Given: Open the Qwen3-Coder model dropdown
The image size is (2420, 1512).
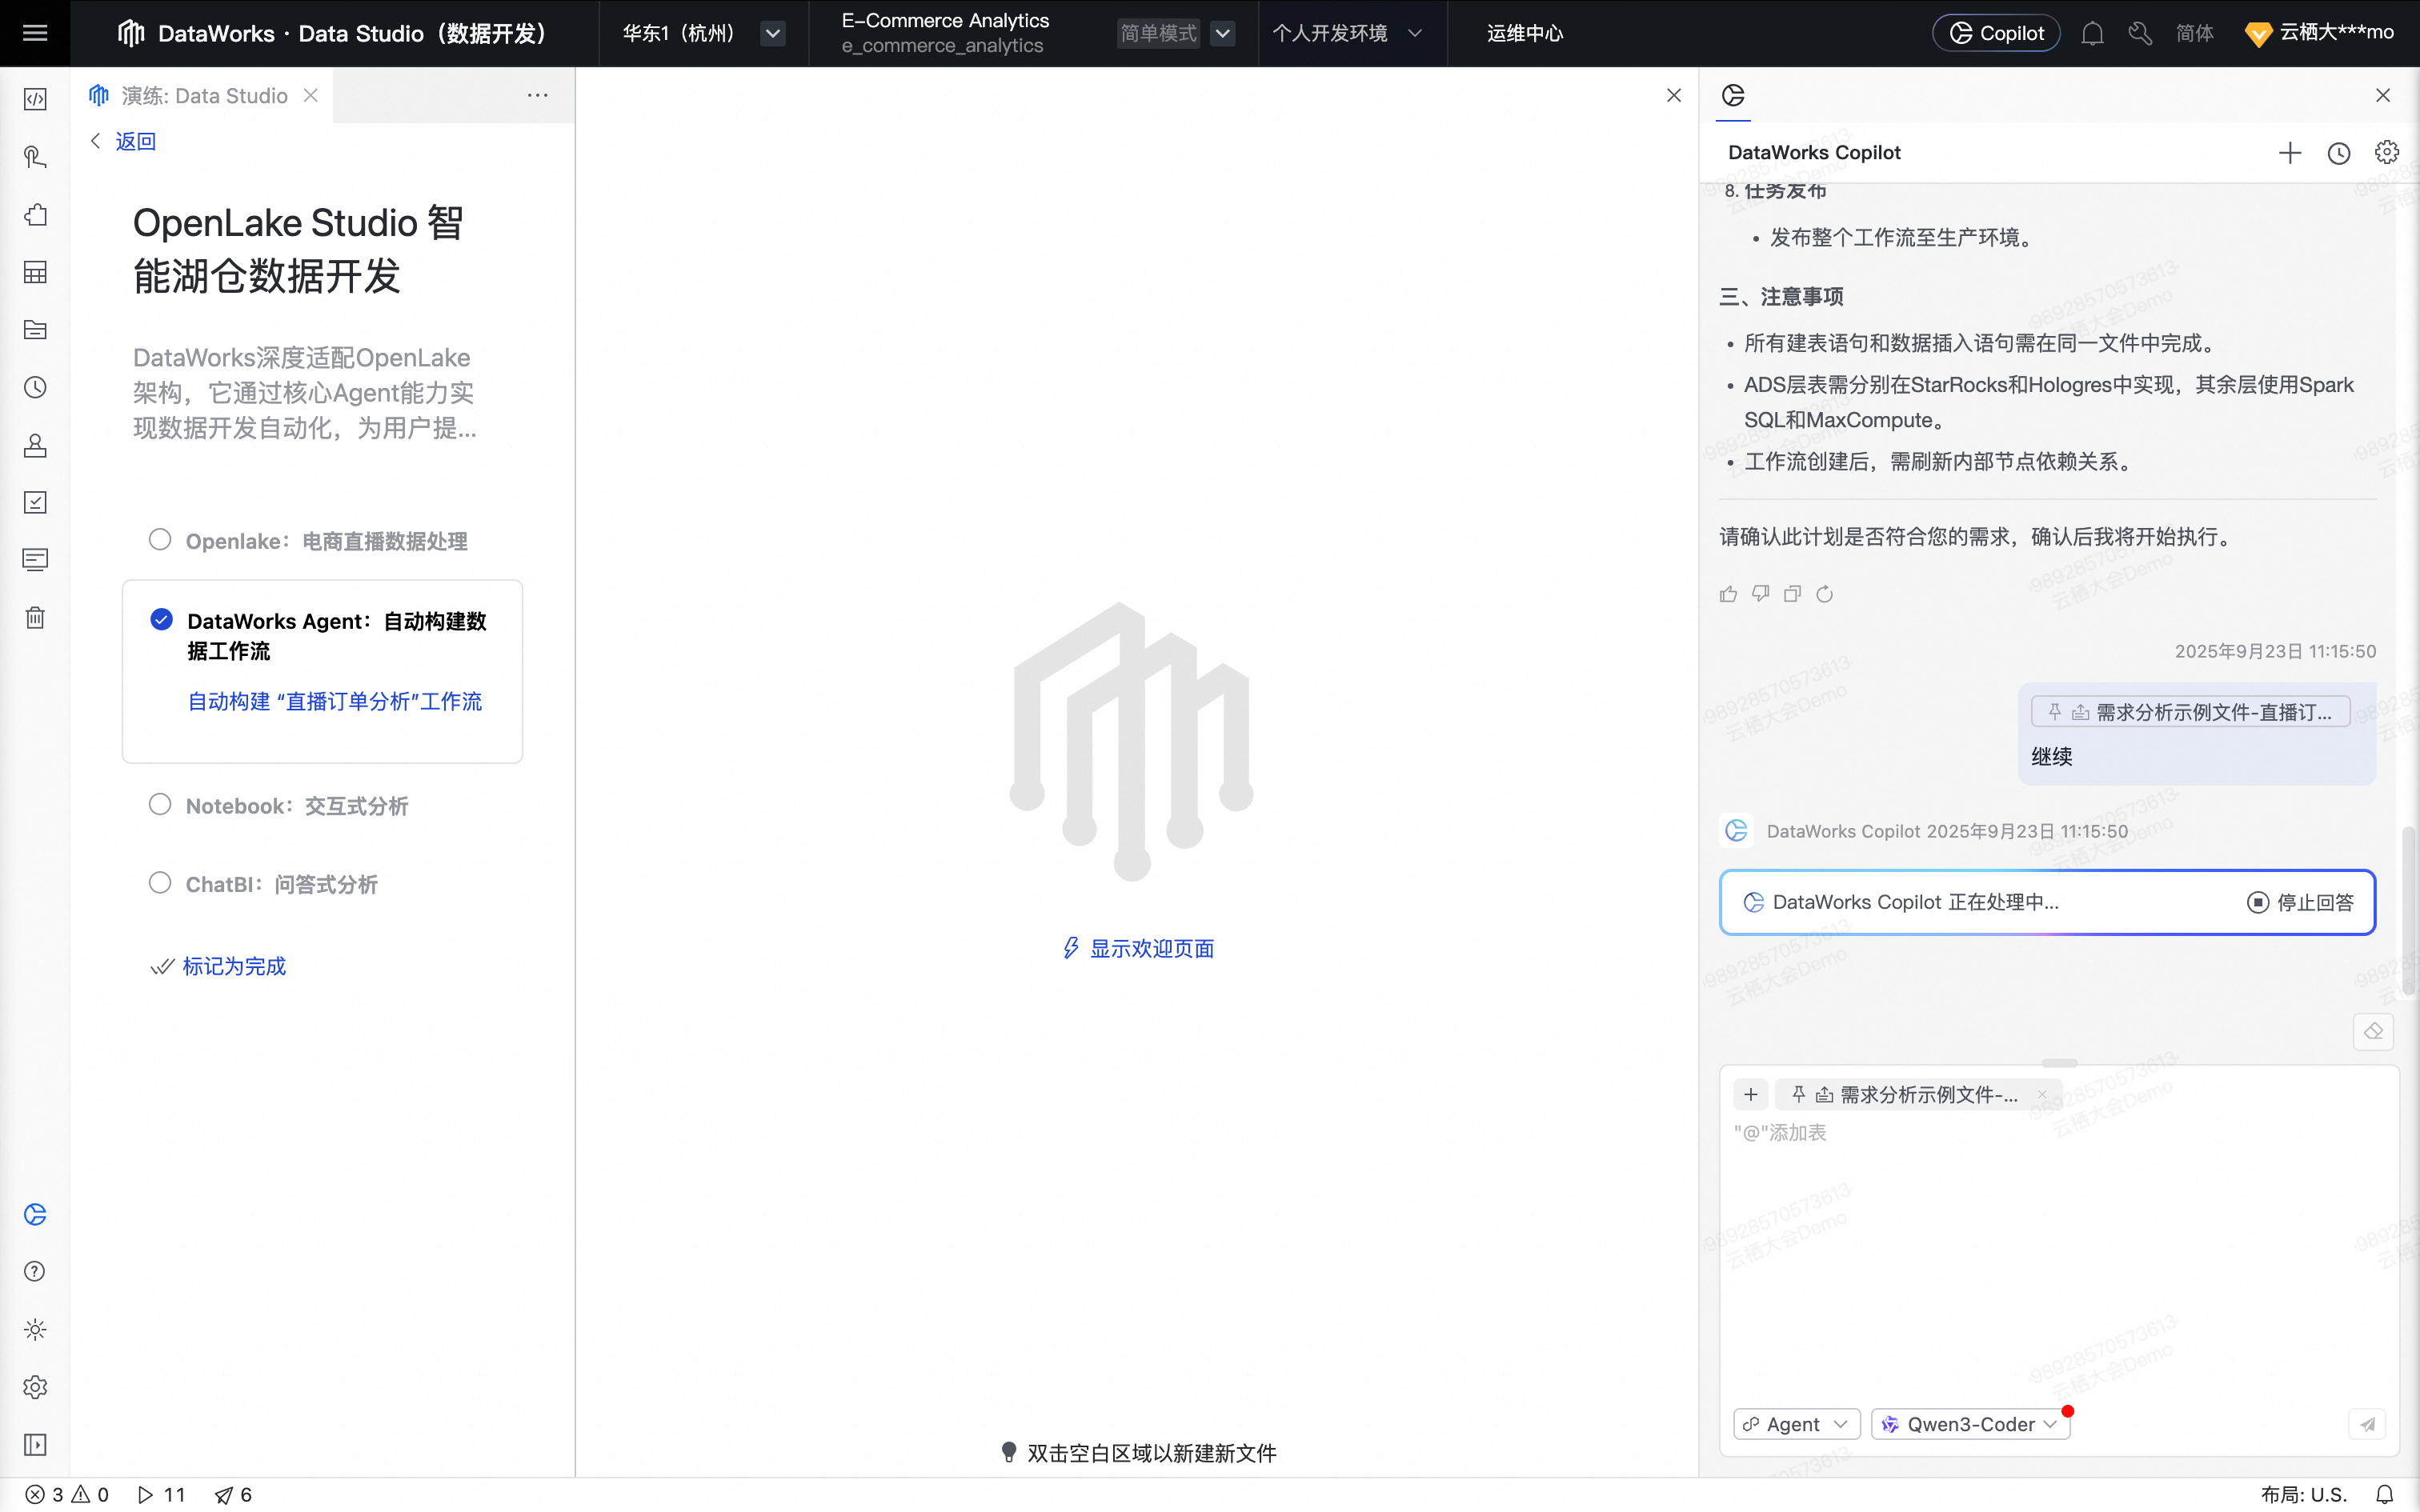Looking at the screenshot, I should (1970, 1424).
